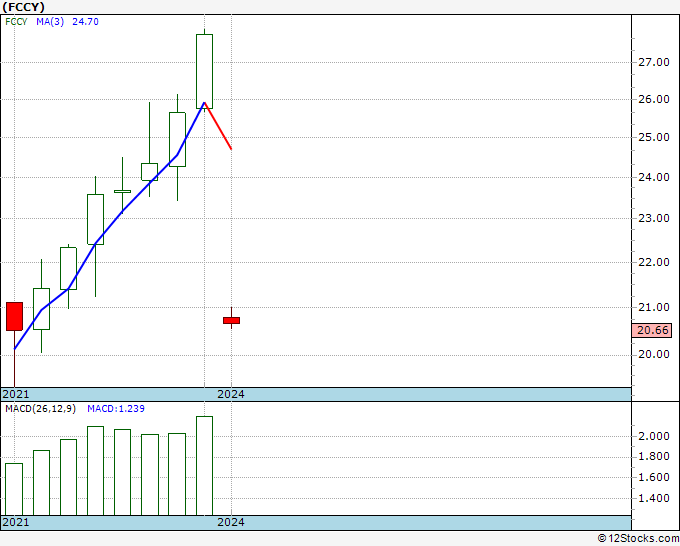The width and height of the screenshot is (680, 546).
Task: Click the 2024 label on MACD axis
Action: 231,522
